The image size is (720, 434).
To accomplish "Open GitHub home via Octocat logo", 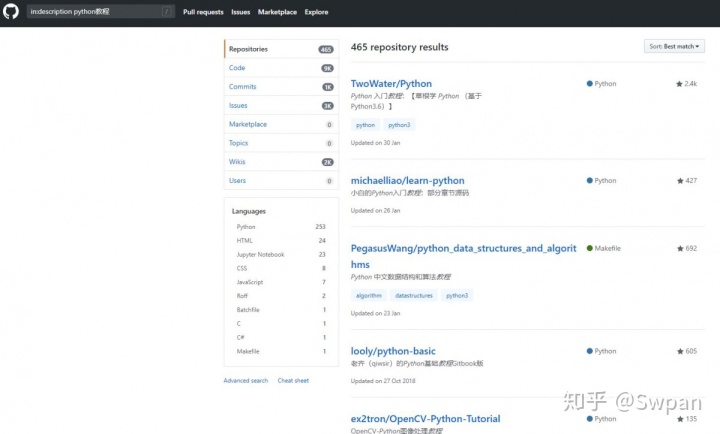I will (11, 11).
